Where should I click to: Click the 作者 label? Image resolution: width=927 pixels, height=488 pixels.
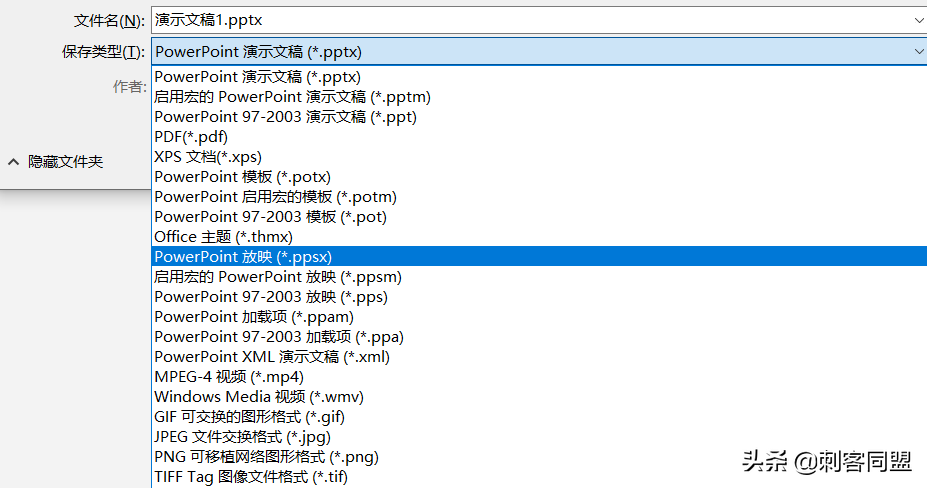point(129,87)
